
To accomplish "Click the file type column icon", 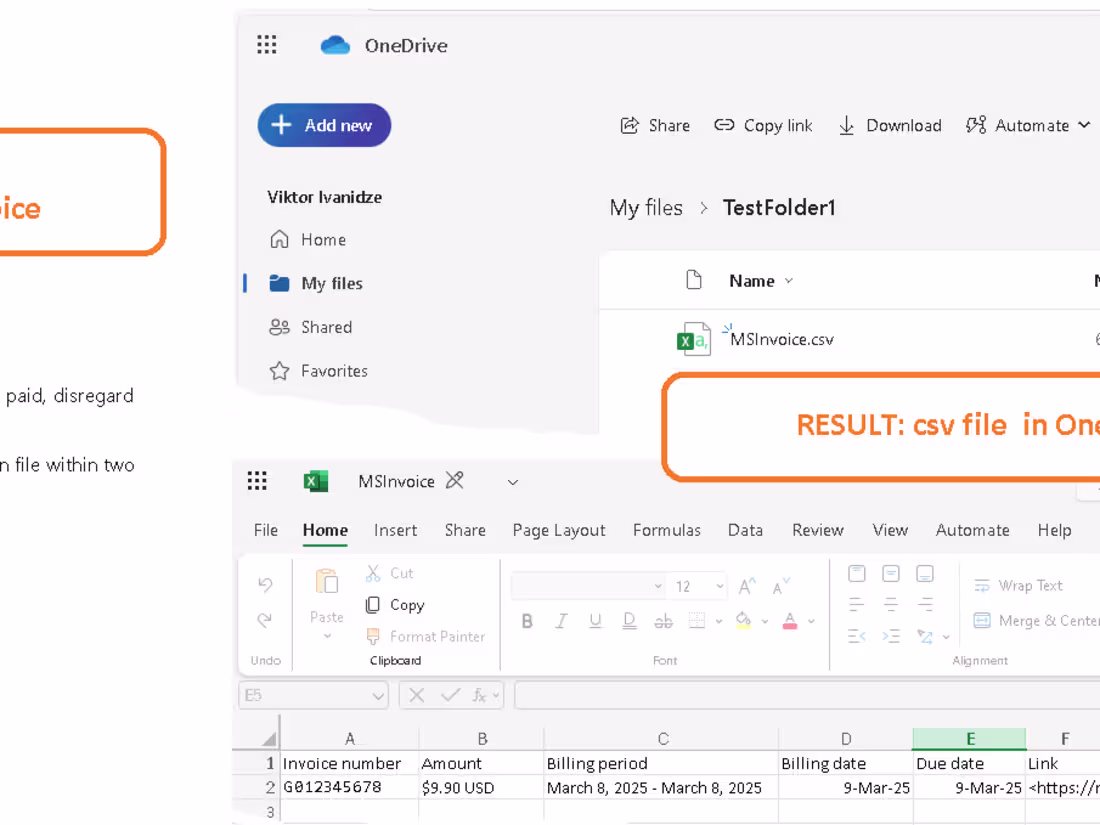I will tap(694, 280).
